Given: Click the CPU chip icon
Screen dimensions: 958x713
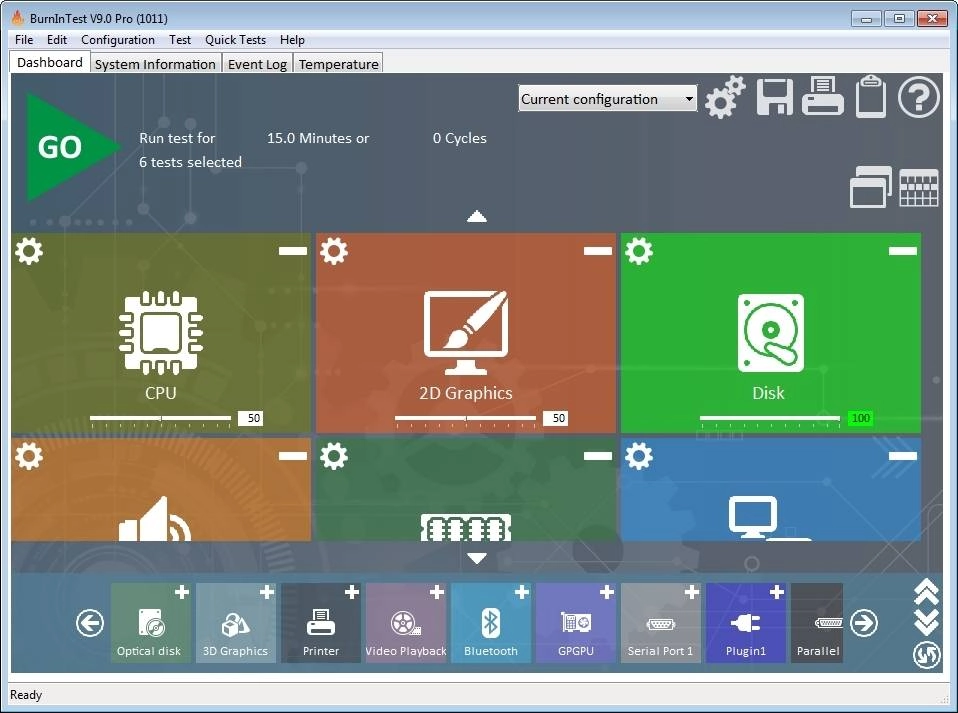Looking at the screenshot, I should (161, 332).
